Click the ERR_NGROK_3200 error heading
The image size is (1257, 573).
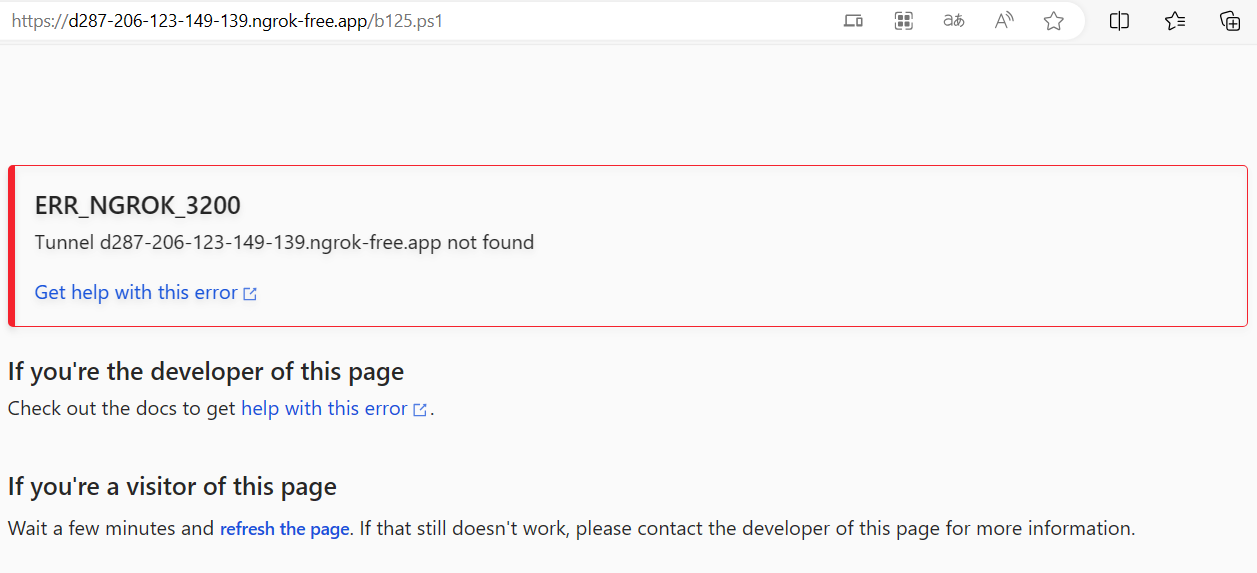[138, 206]
